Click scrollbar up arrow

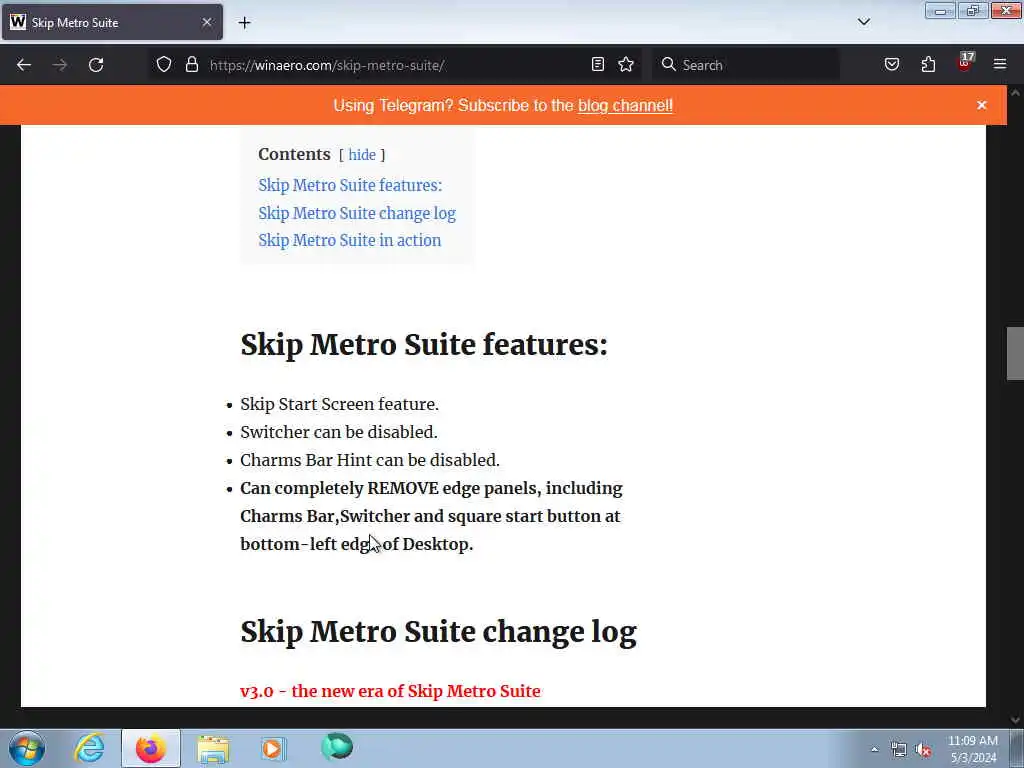(1015, 93)
